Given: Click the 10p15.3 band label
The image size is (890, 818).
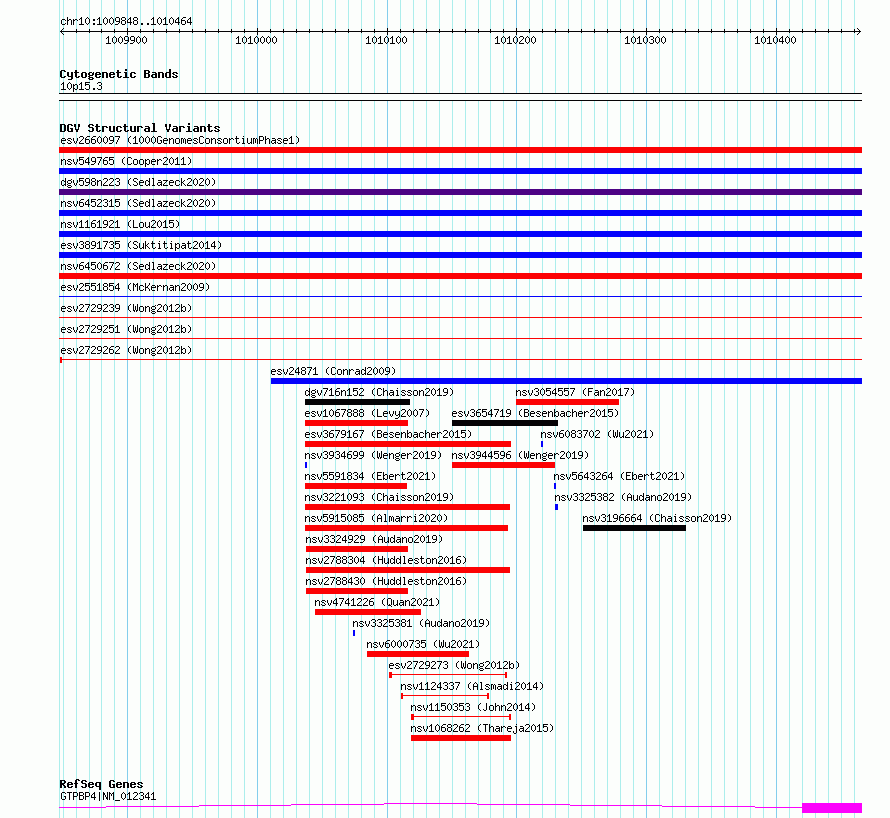Looking at the screenshot, I should click(x=81, y=86).
